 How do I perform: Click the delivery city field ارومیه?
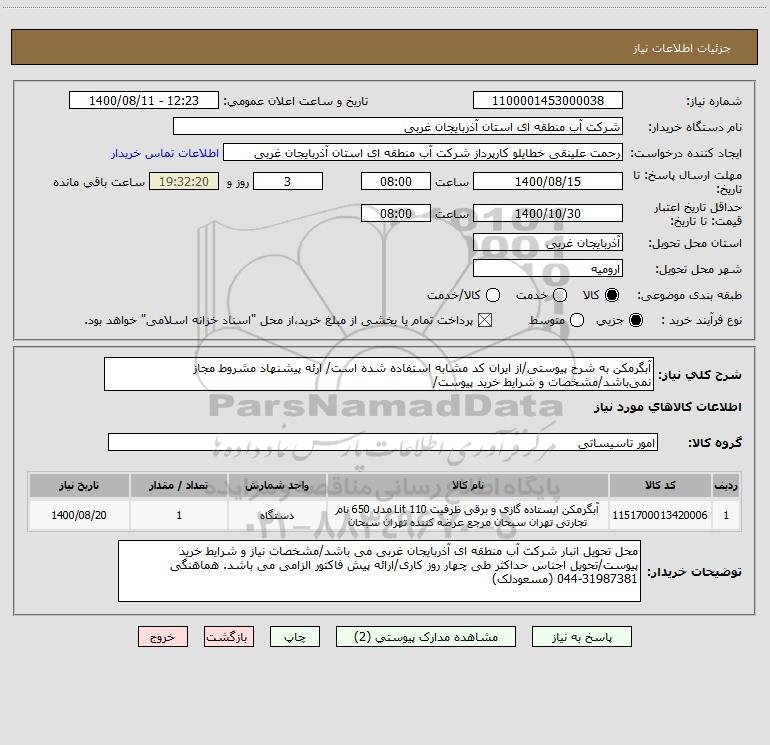tap(548, 269)
